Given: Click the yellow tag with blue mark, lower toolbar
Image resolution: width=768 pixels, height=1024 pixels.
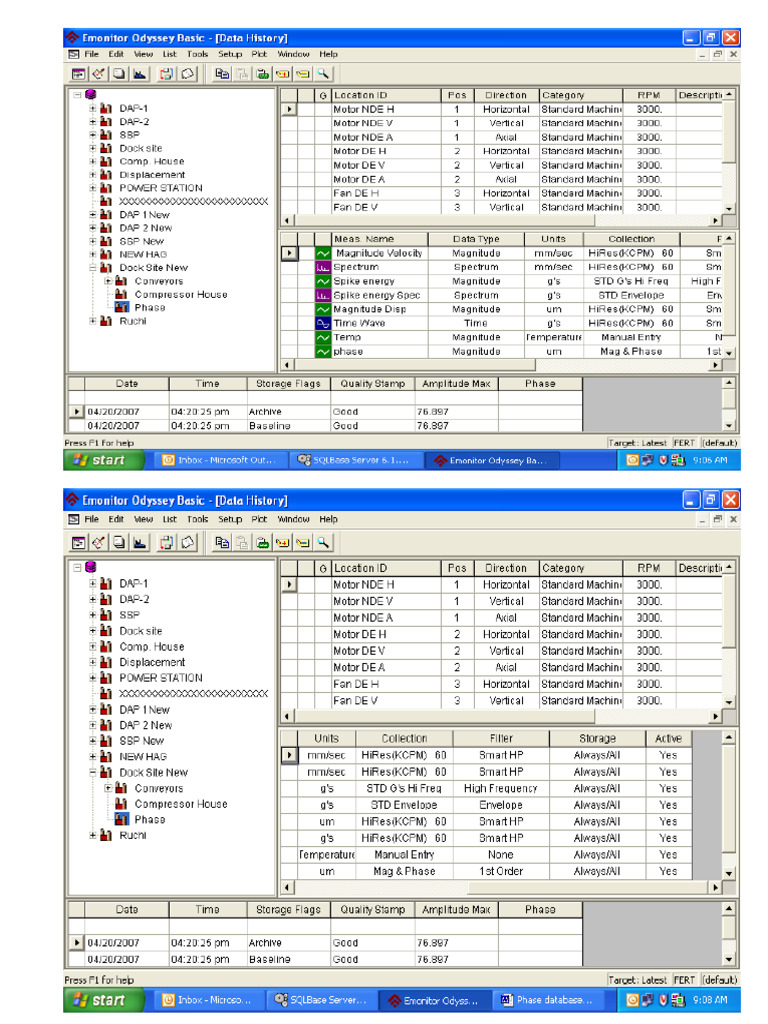Looking at the screenshot, I should click(303, 542).
